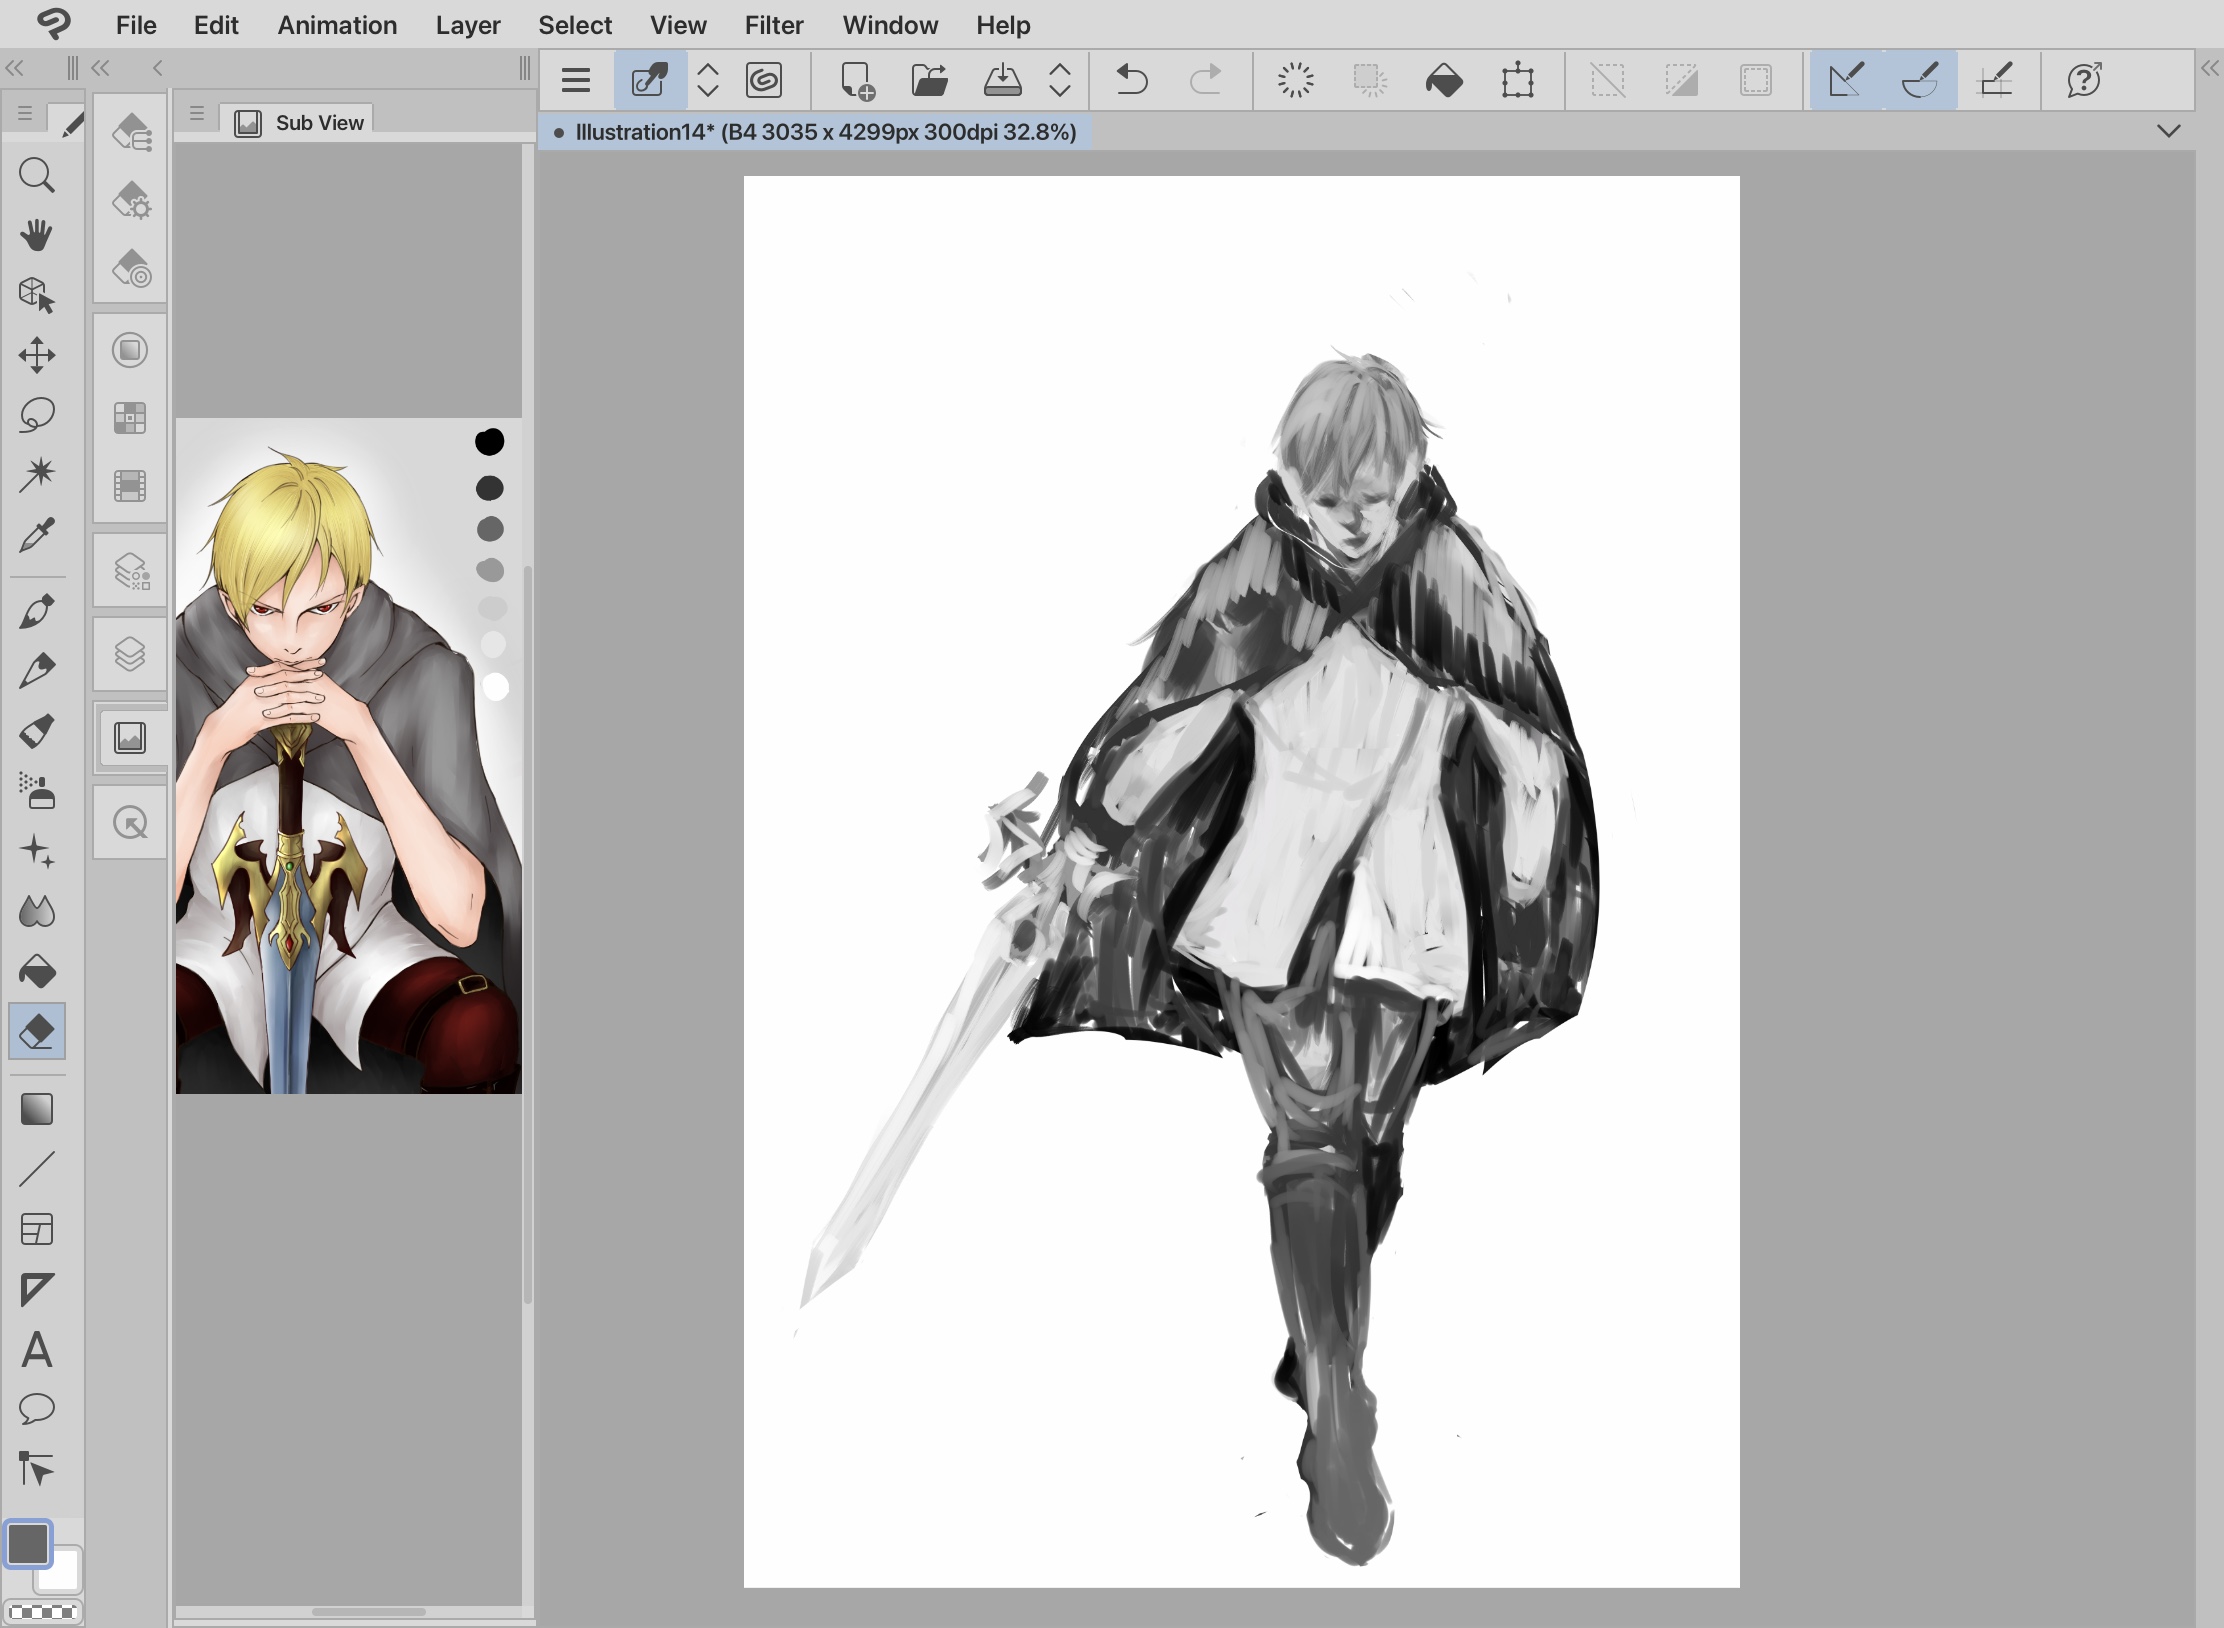
Task: Open the Sub tool palette icon
Action: [131, 131]
